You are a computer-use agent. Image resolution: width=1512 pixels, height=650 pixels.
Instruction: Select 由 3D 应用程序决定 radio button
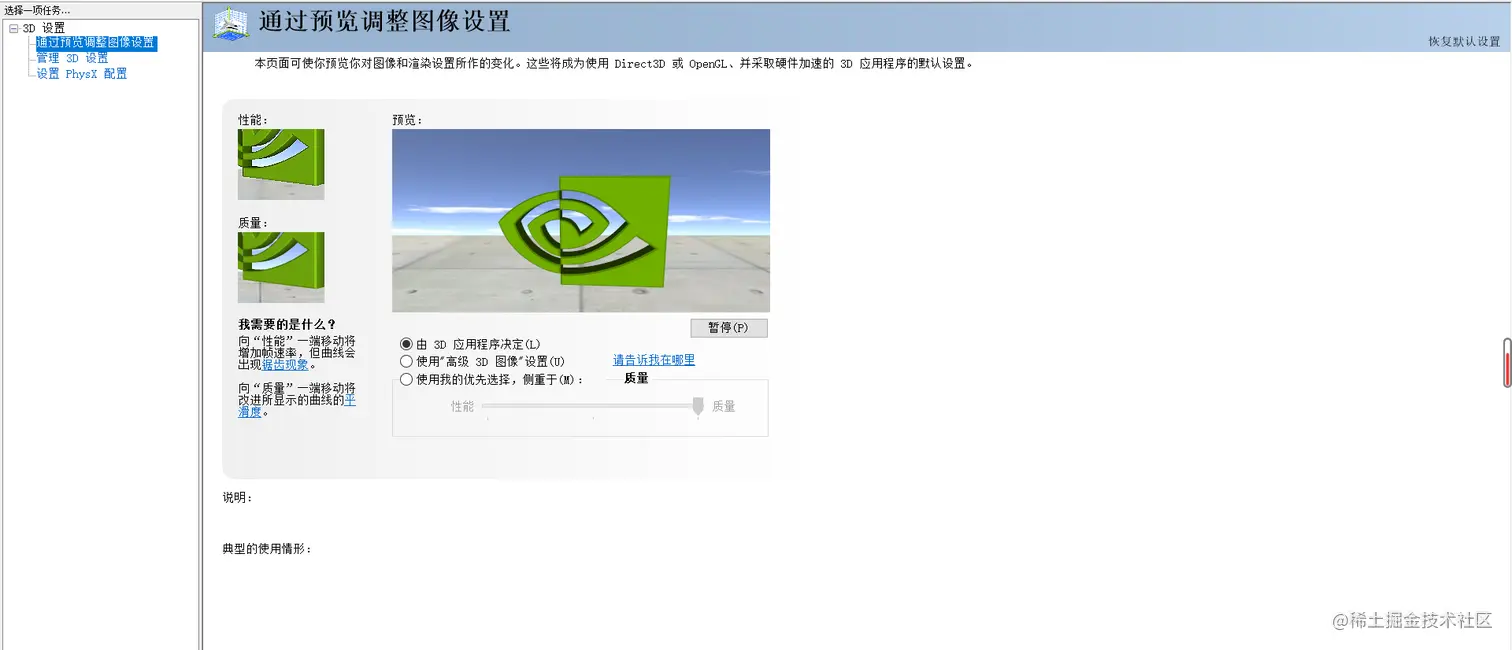406,344
